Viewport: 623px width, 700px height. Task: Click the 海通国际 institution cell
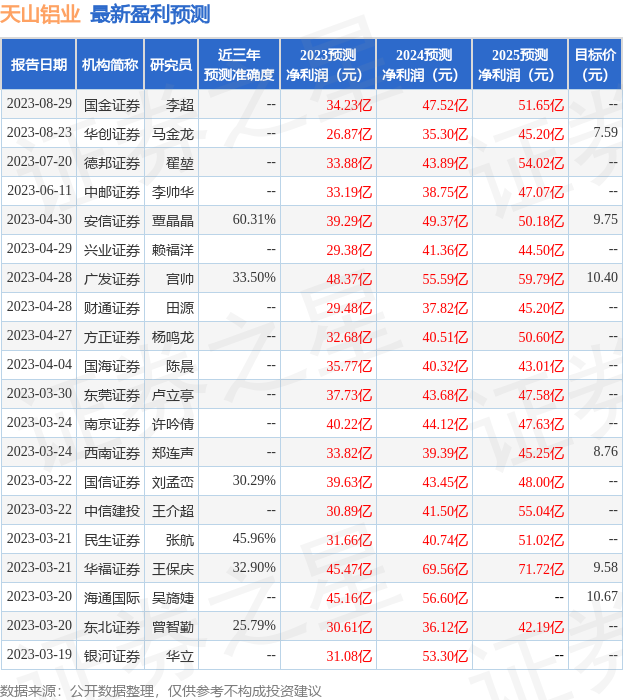tap(112, 598)
